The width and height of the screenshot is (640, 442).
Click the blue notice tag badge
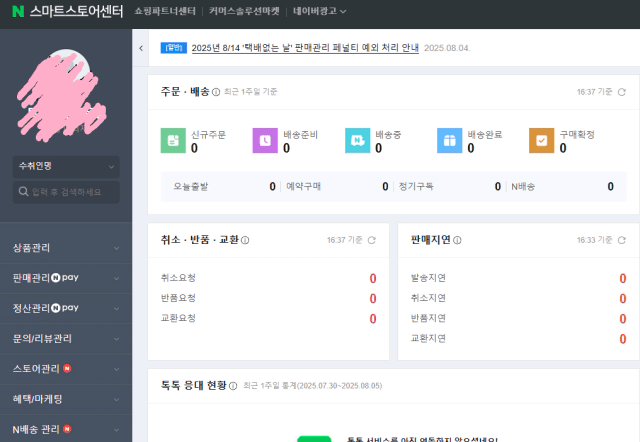[x=173, y=48]
